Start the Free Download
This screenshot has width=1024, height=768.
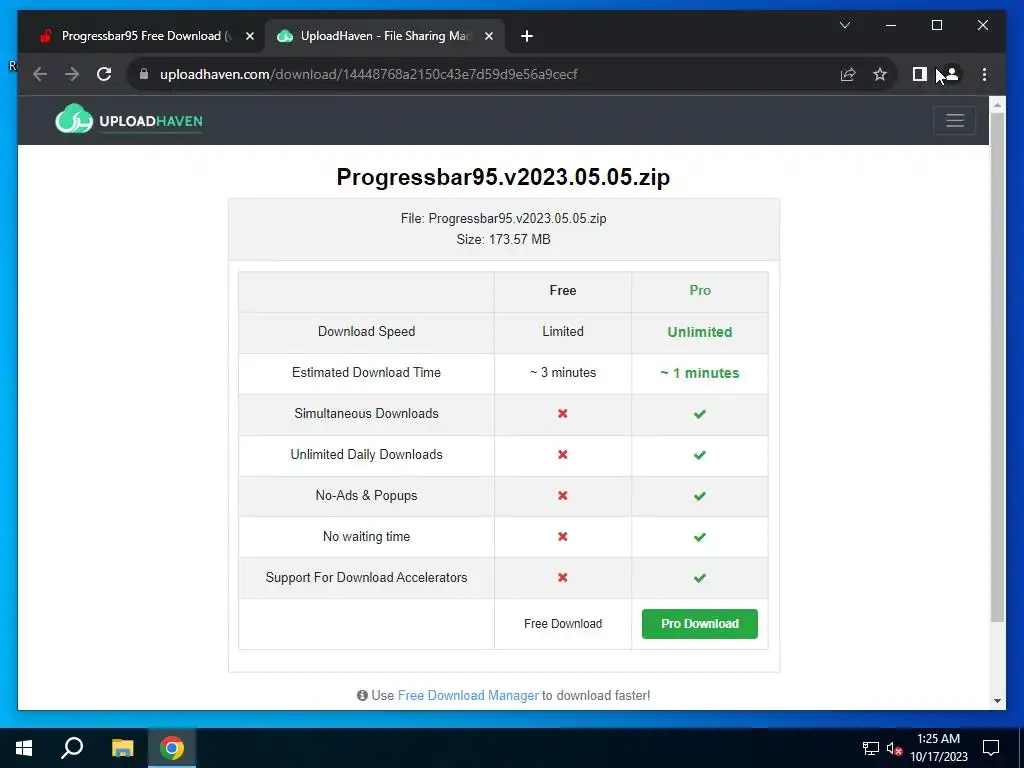click(x=563, y=624)
